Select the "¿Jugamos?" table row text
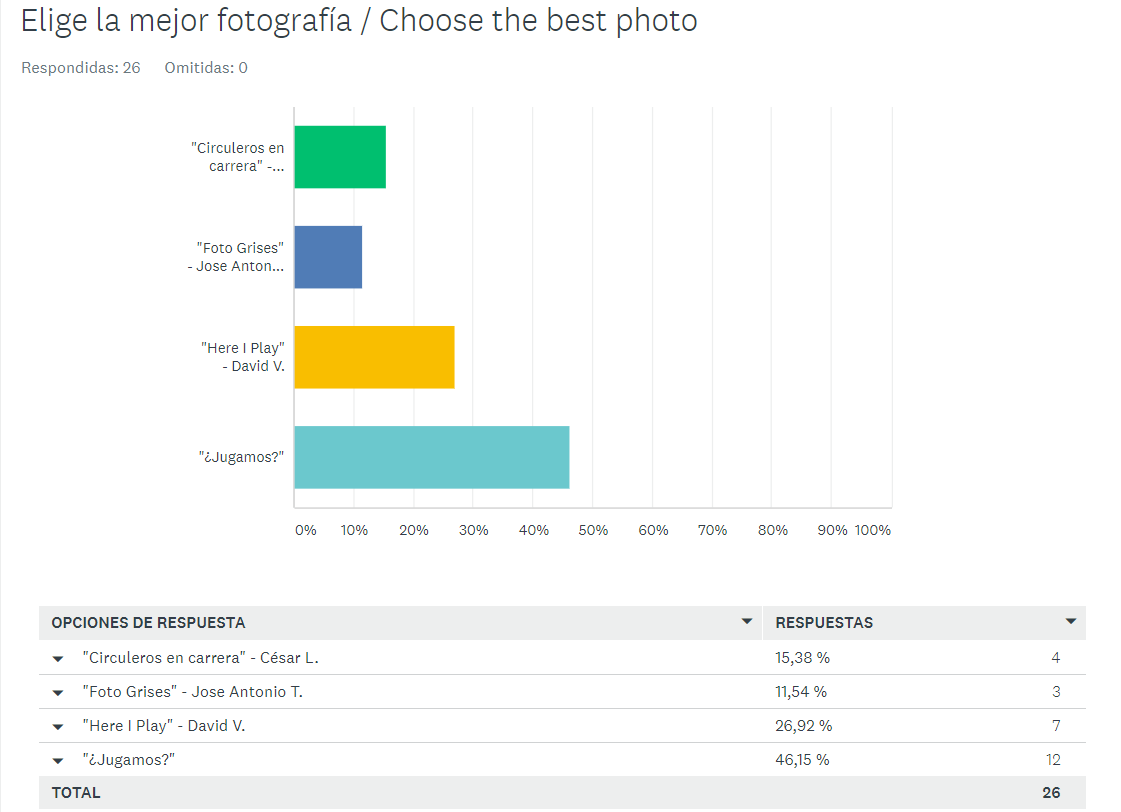 [129, 760]
